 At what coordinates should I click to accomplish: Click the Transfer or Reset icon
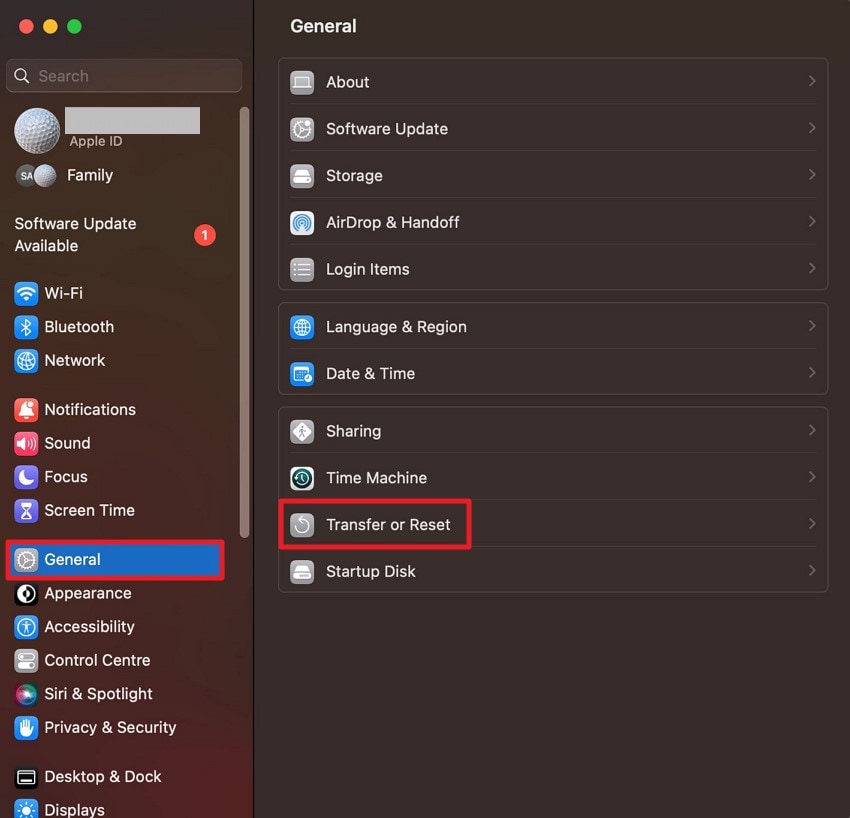(302, 525)
